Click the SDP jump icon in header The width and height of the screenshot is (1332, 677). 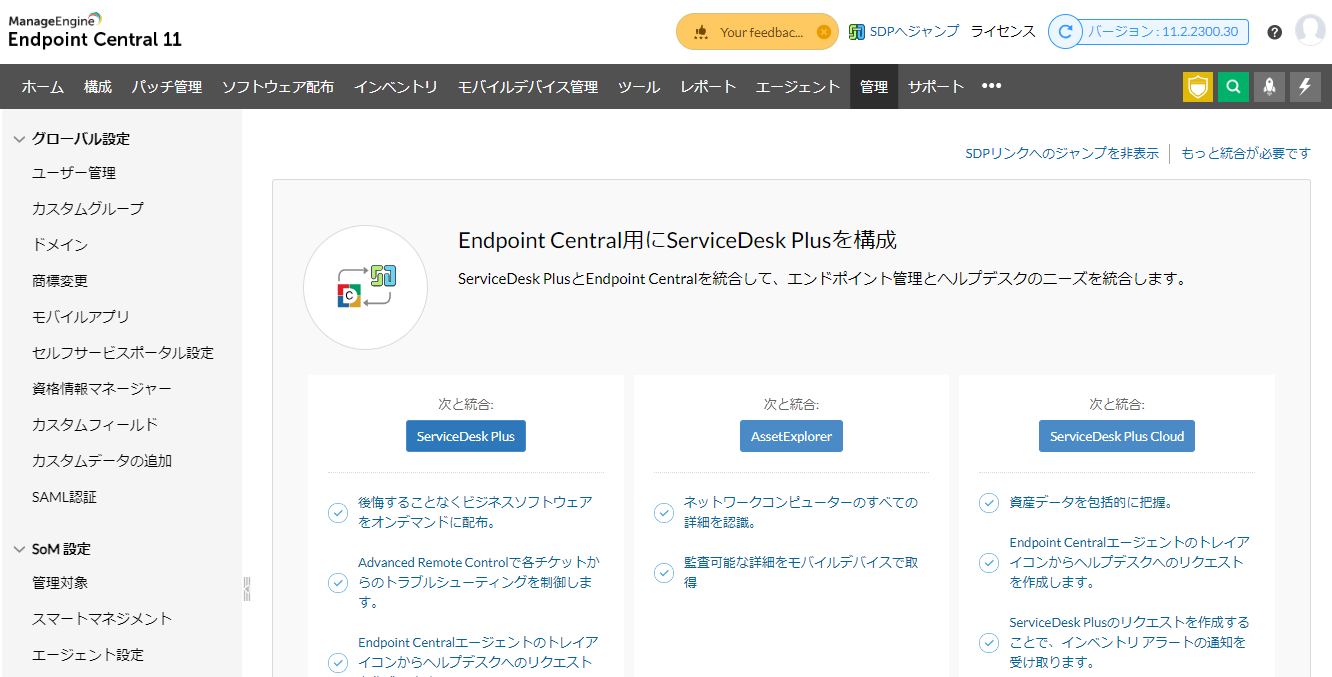[856, 32]
